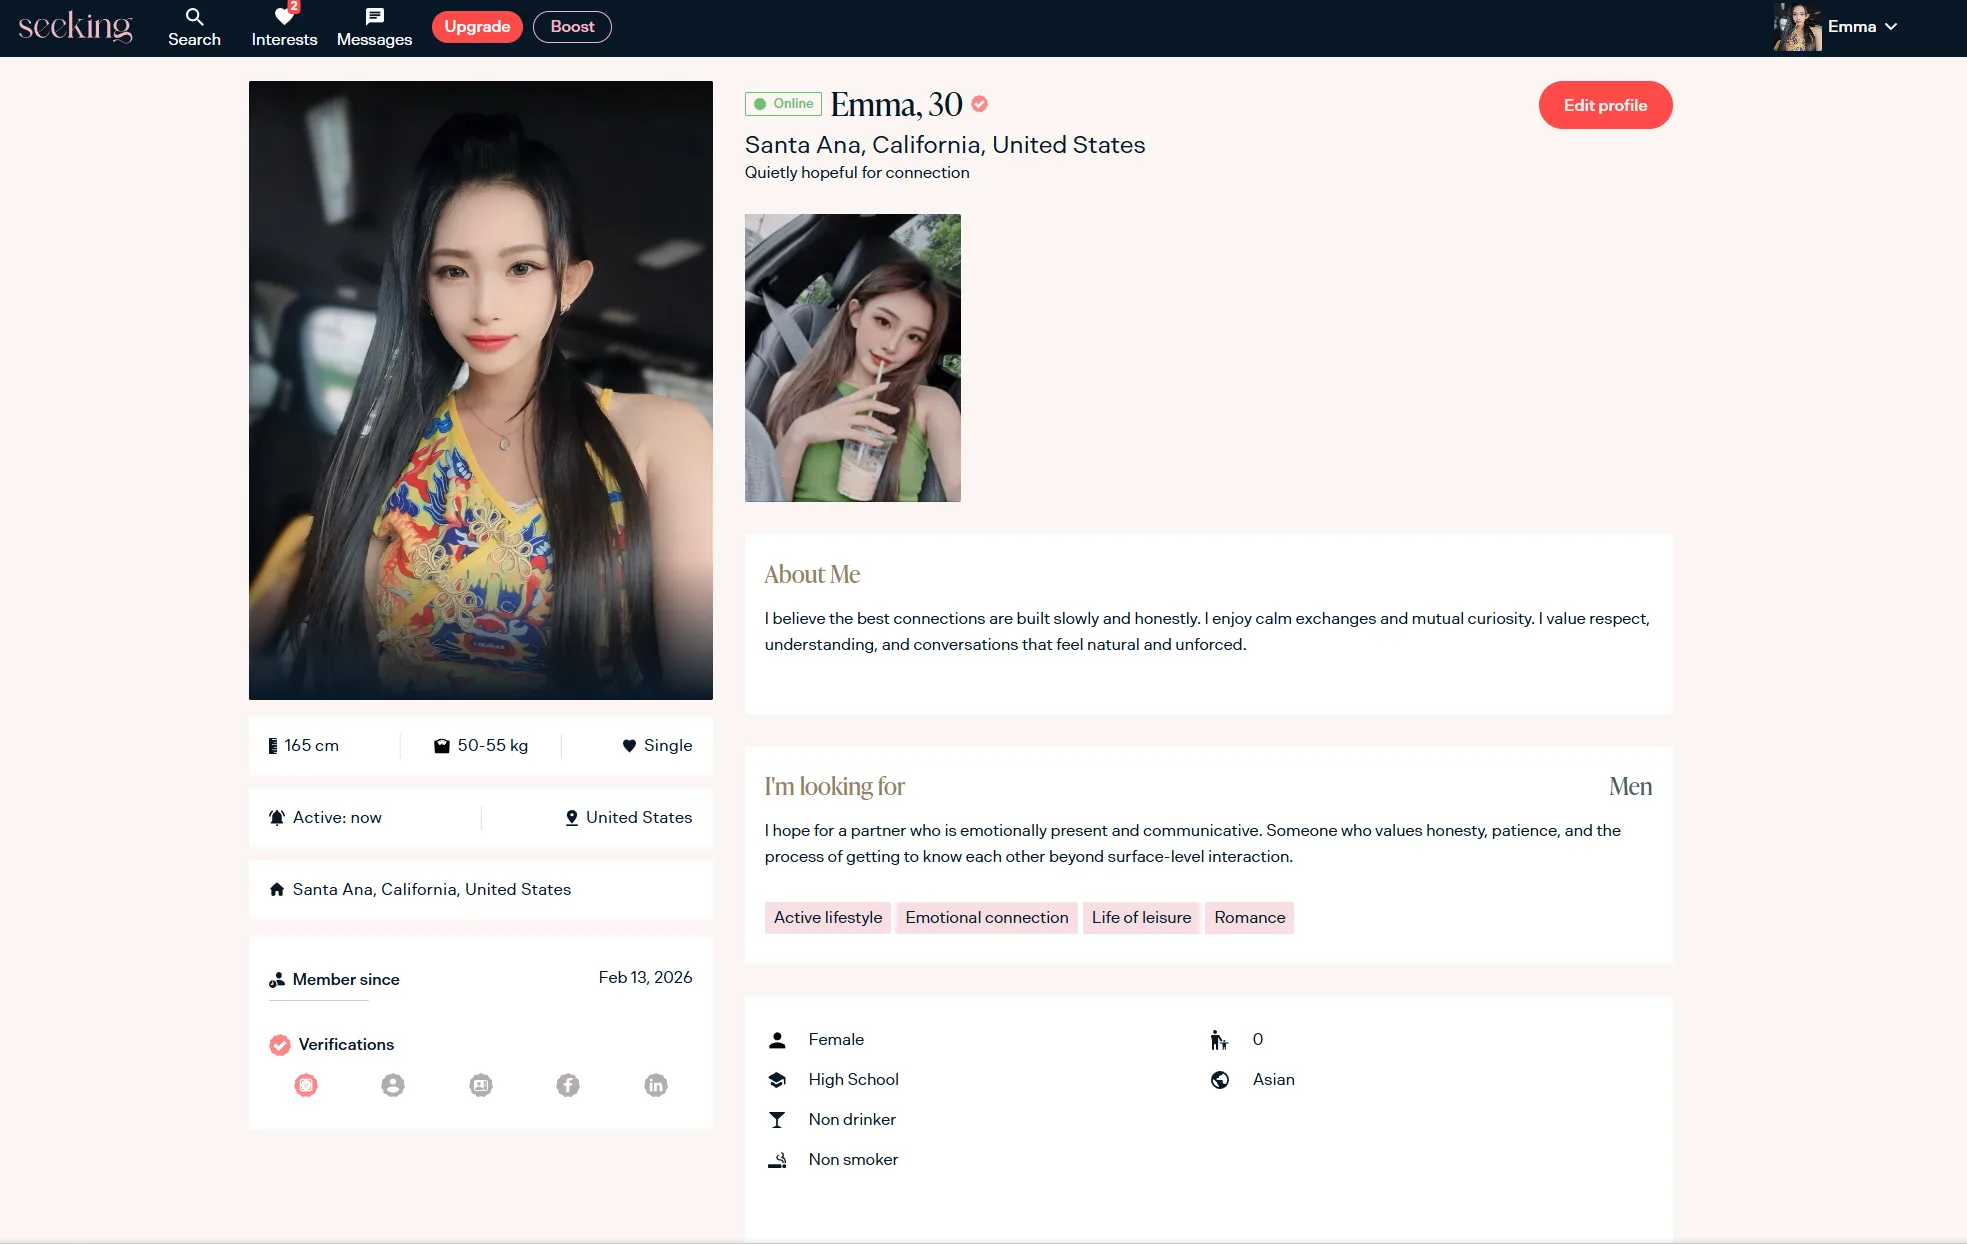Select the Emotional connection tag
This screenshot has height=1245, width=1967.
click(x=986, y=917)
